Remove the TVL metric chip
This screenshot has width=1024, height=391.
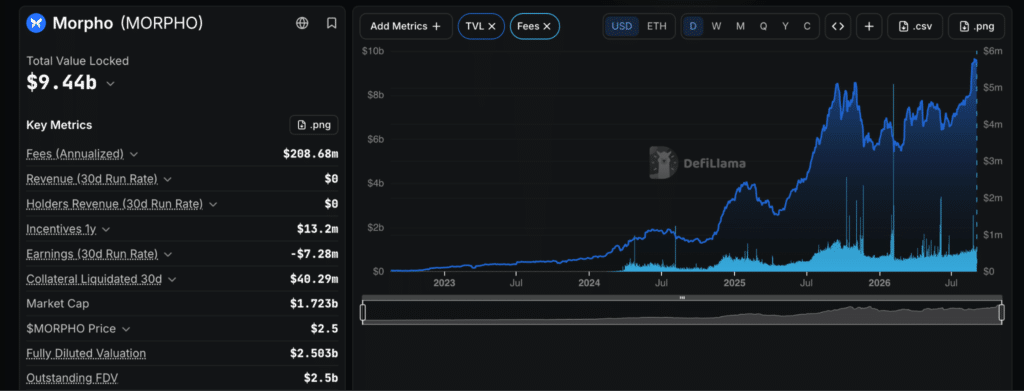coord(492,26)
